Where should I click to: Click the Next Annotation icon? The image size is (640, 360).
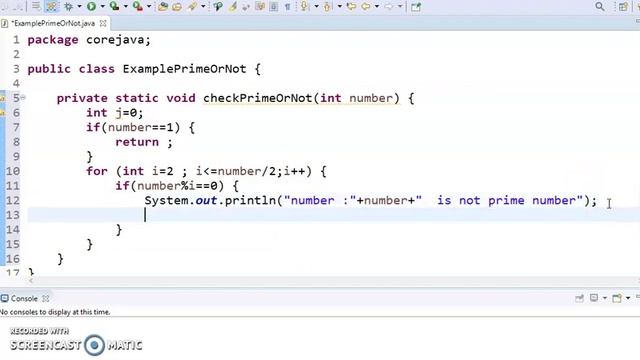pyautogui.click(x=304, y=6)
